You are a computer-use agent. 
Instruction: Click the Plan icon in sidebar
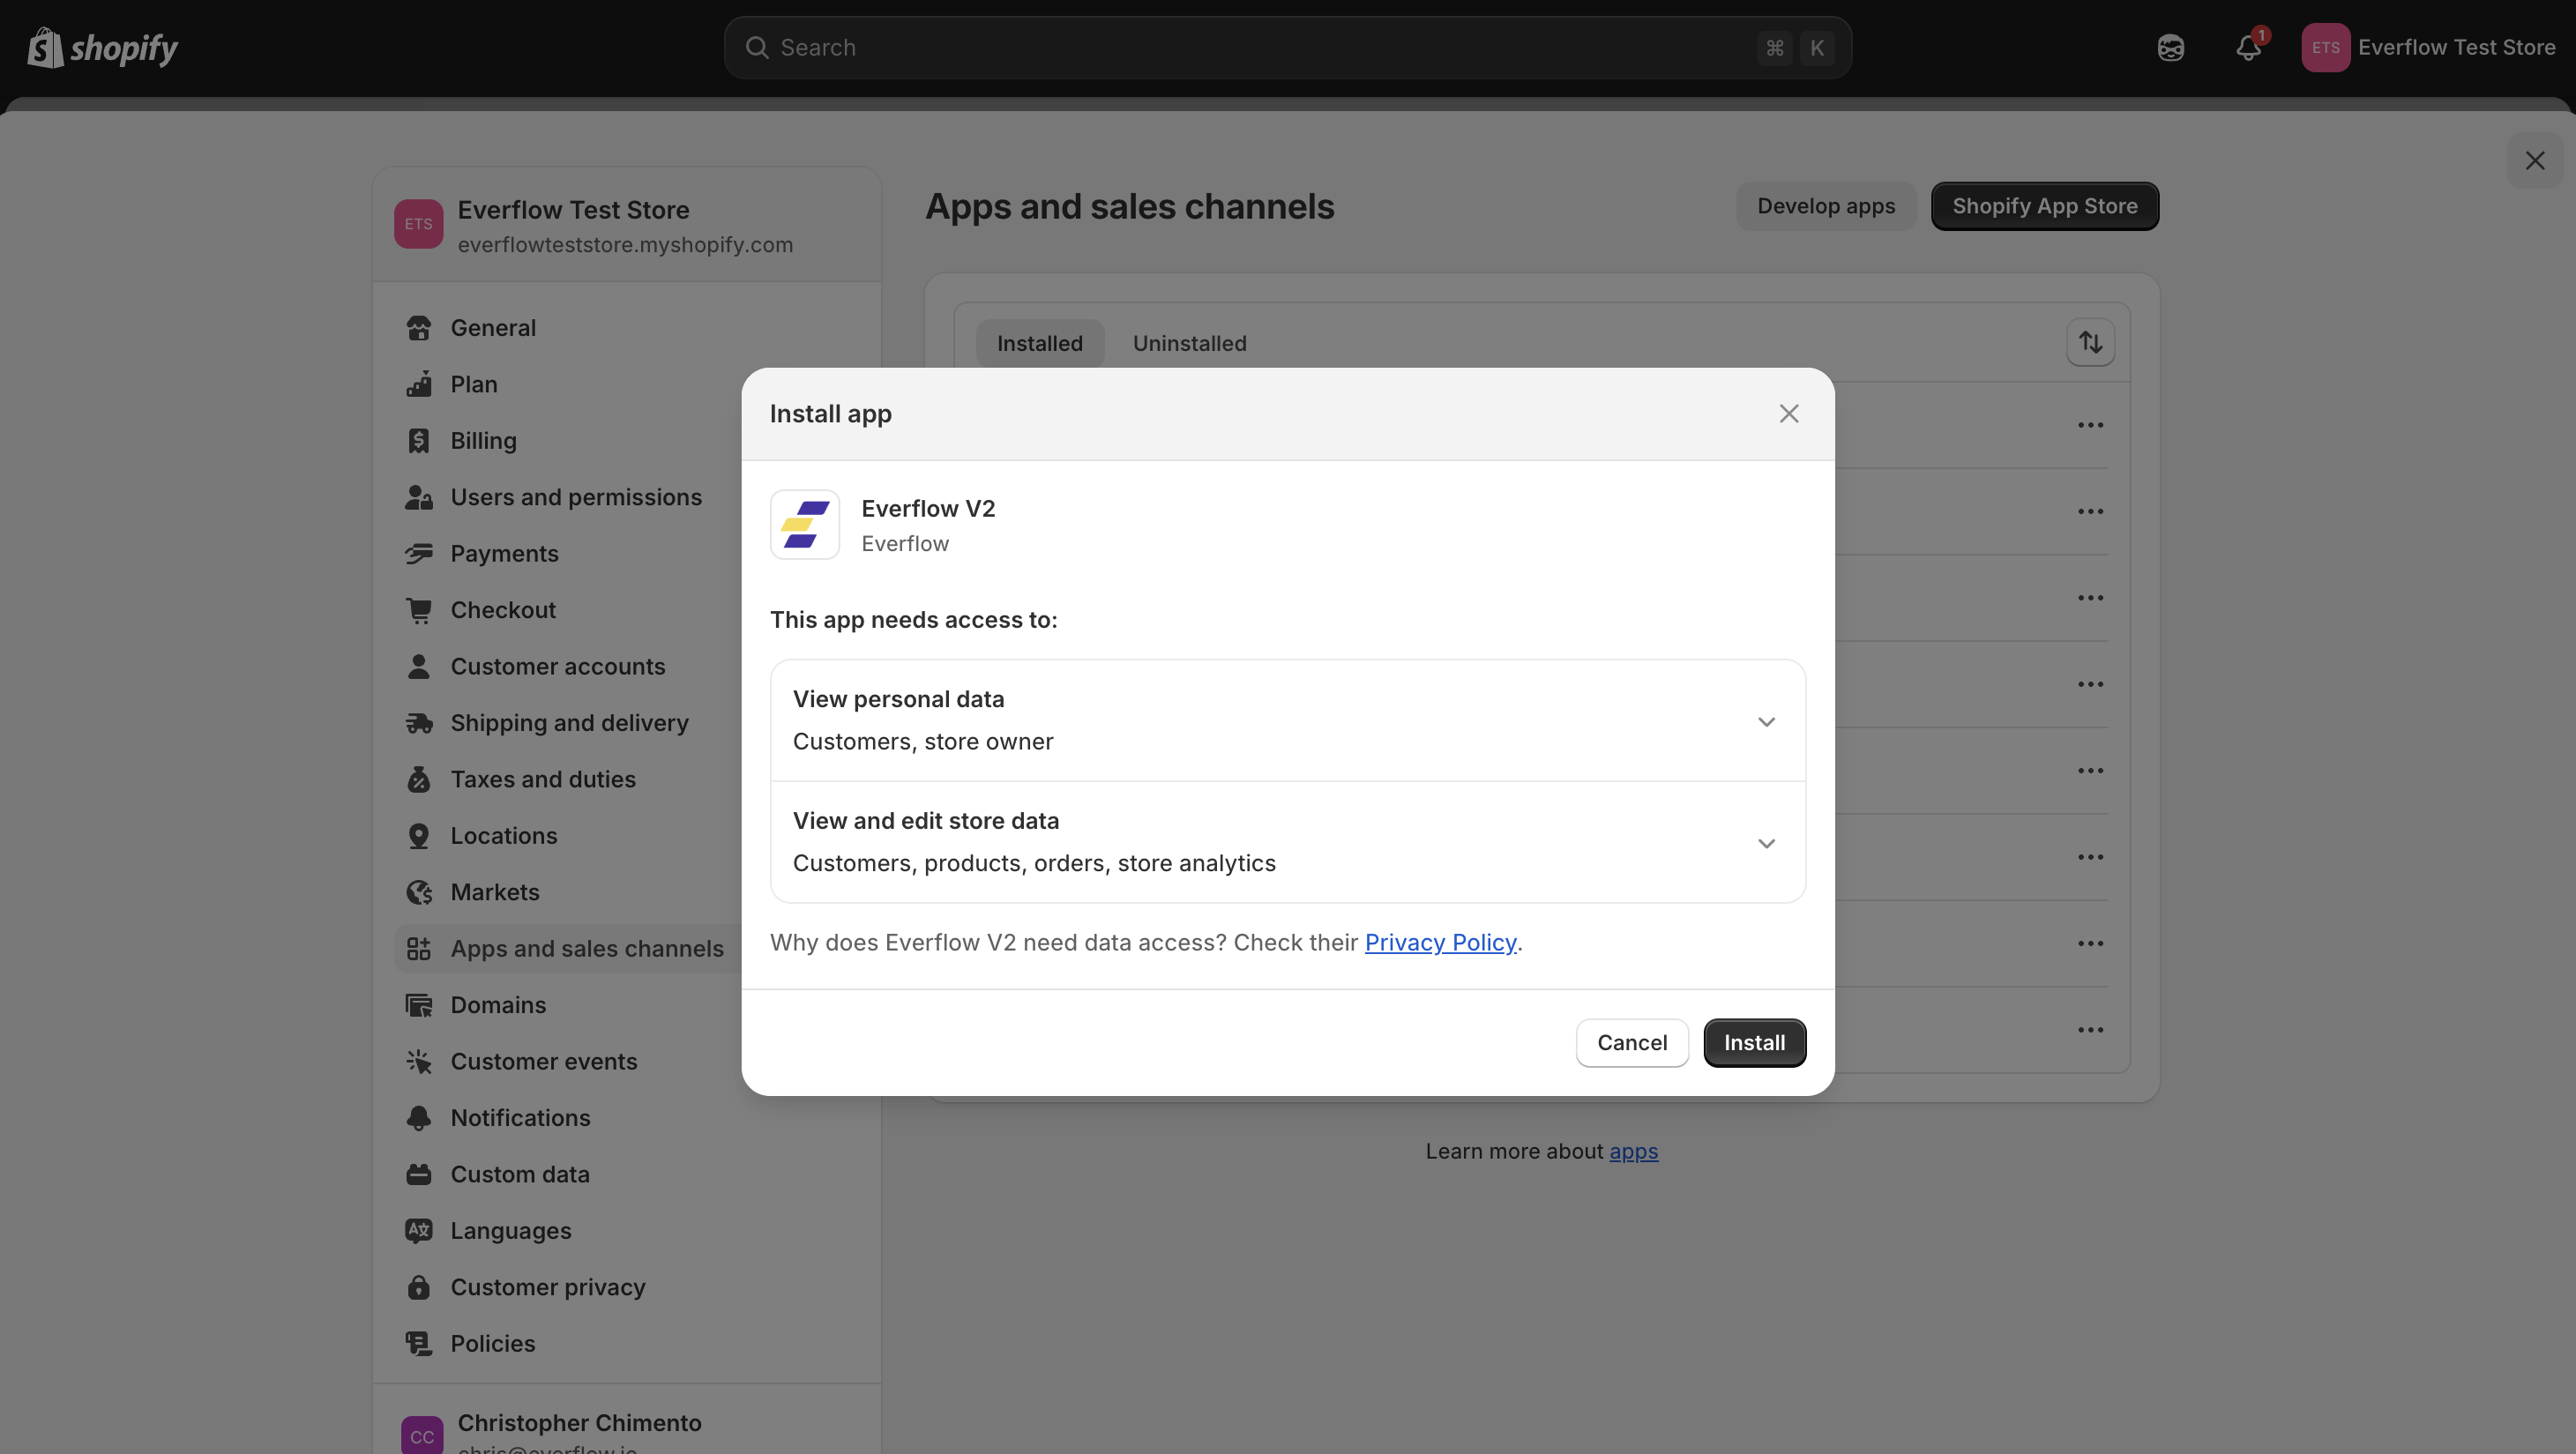[419, 384]
